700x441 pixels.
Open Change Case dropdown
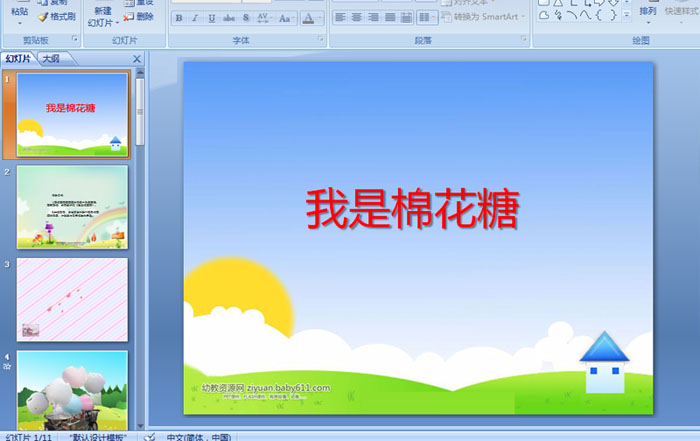286,18
